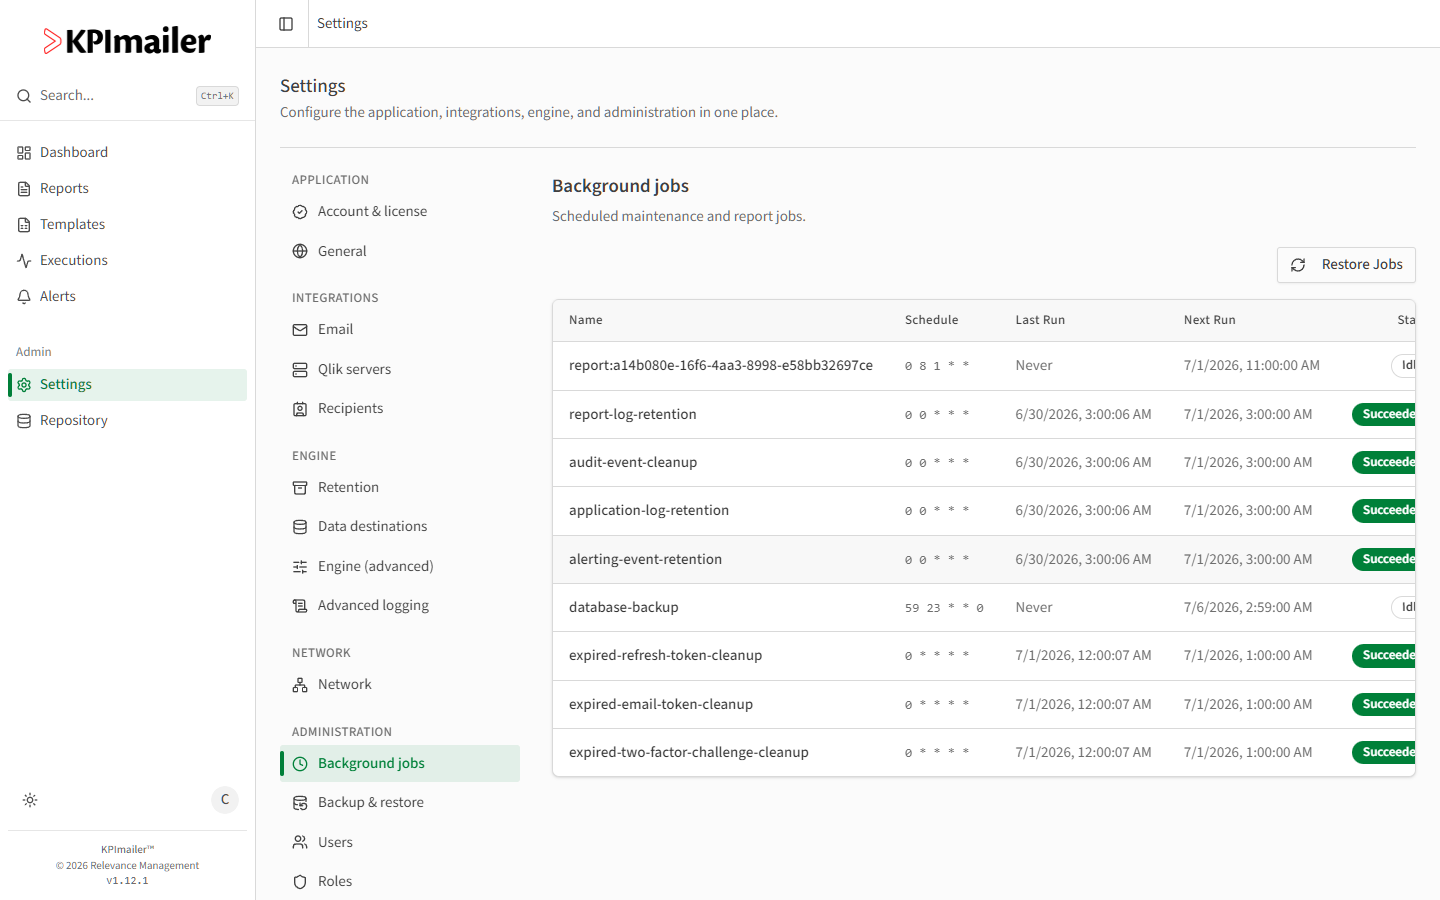Screen dimensions: 1440x900
Task: Click the Repository database icon
Action: pos(24,421)
